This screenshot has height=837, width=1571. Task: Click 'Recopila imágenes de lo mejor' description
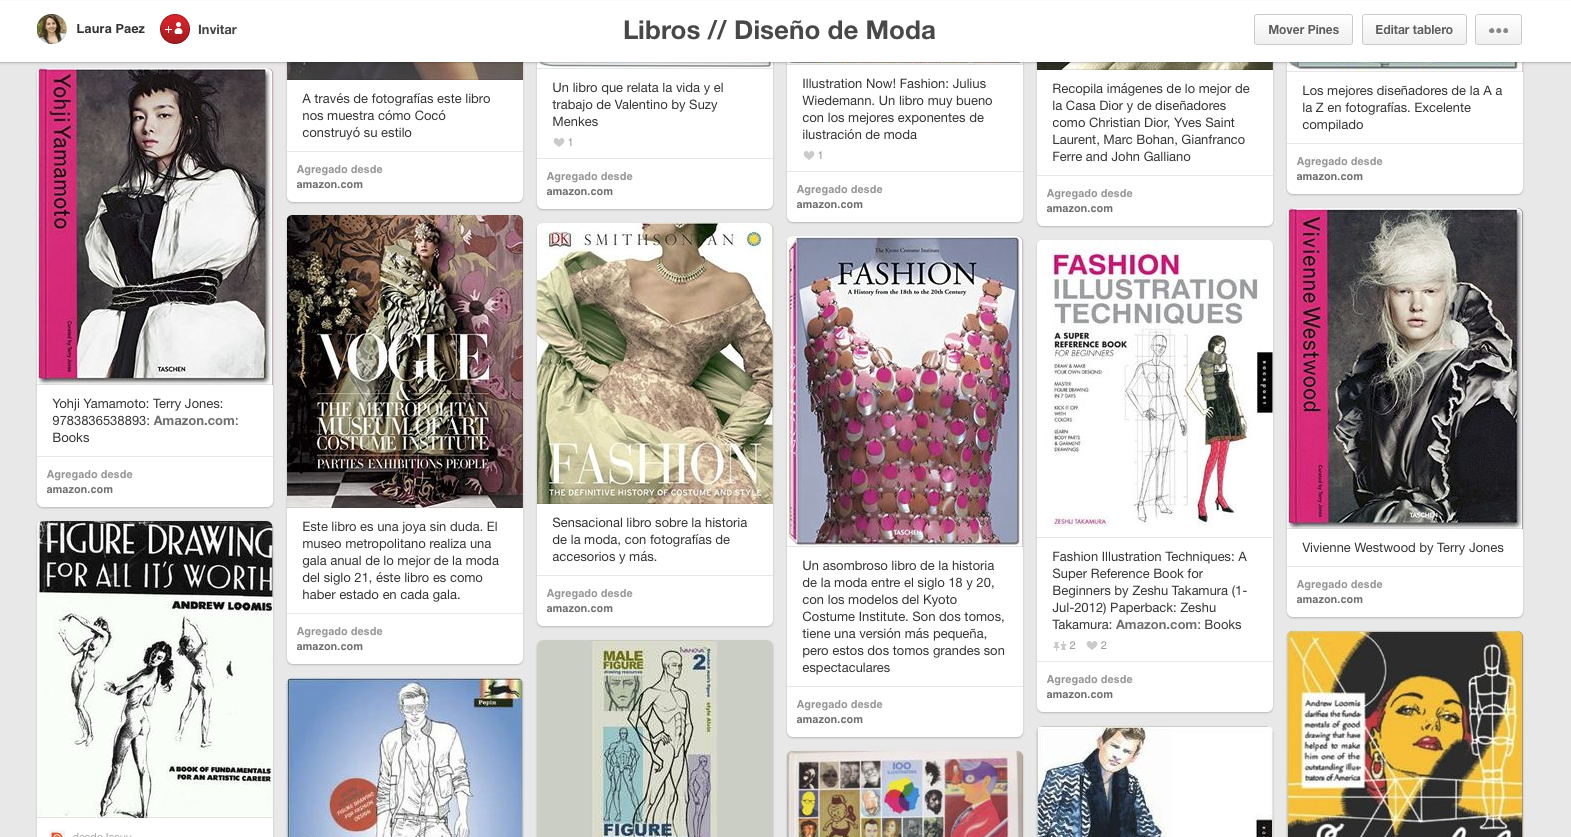coord(1151,122)
